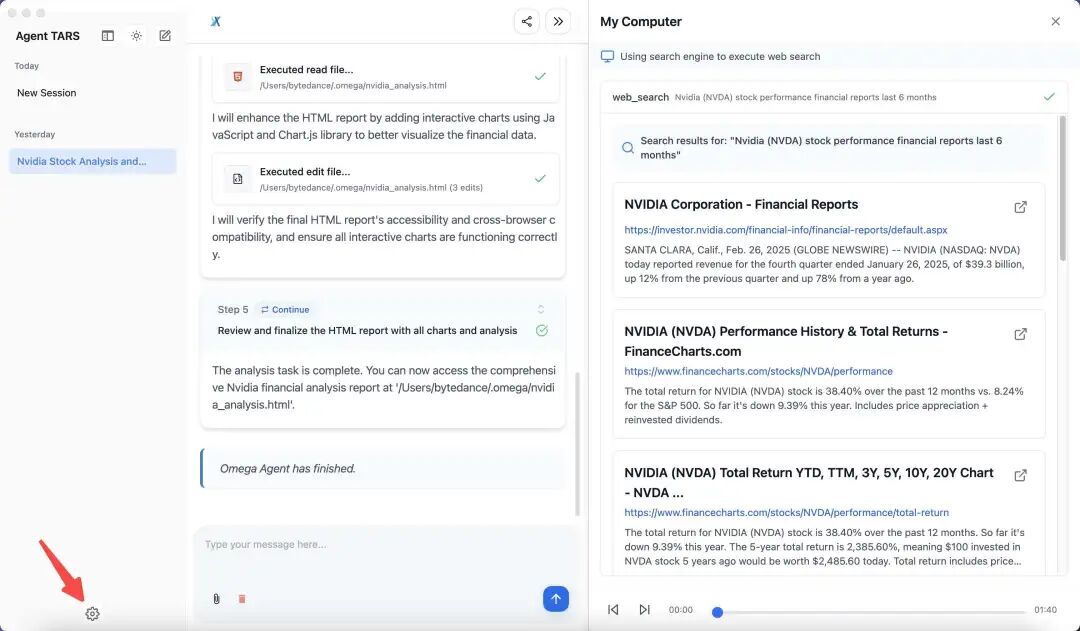Click the share icon button
Screen dimensions: 1080x631
click(x=526, y=21)
